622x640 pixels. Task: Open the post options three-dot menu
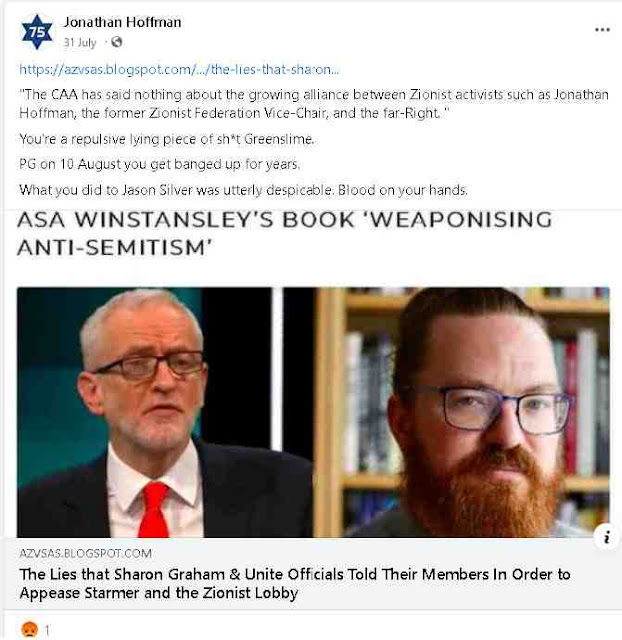coord(602,30)
